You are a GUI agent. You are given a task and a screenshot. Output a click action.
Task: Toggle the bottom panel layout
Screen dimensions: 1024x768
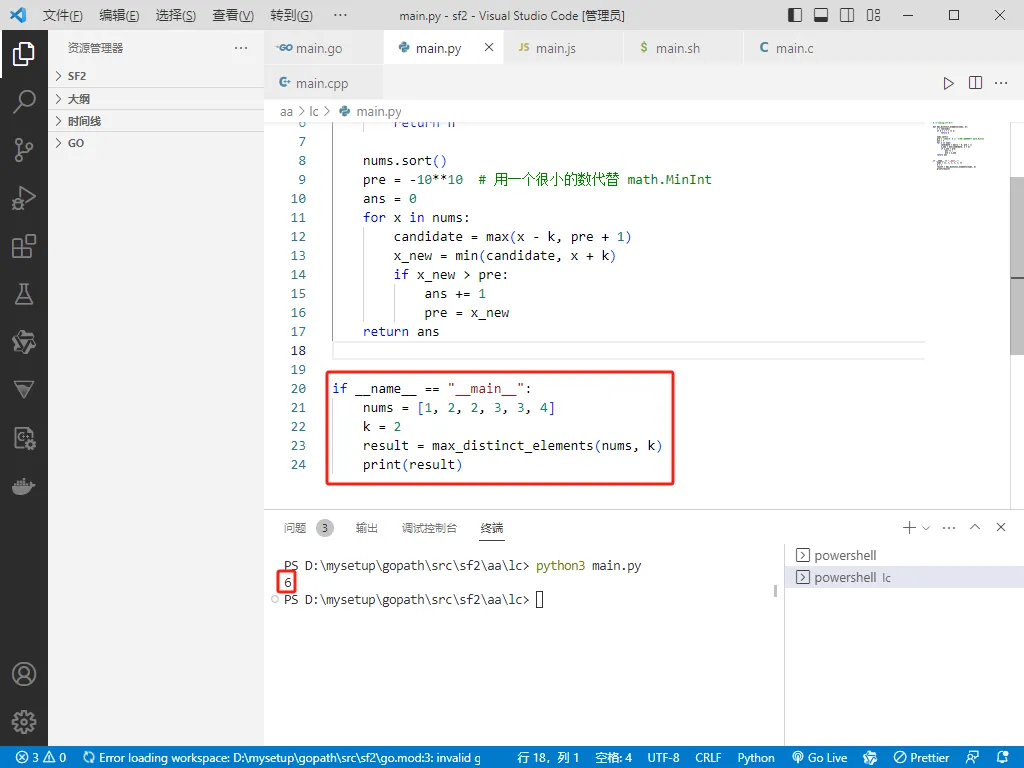point(821,15)
